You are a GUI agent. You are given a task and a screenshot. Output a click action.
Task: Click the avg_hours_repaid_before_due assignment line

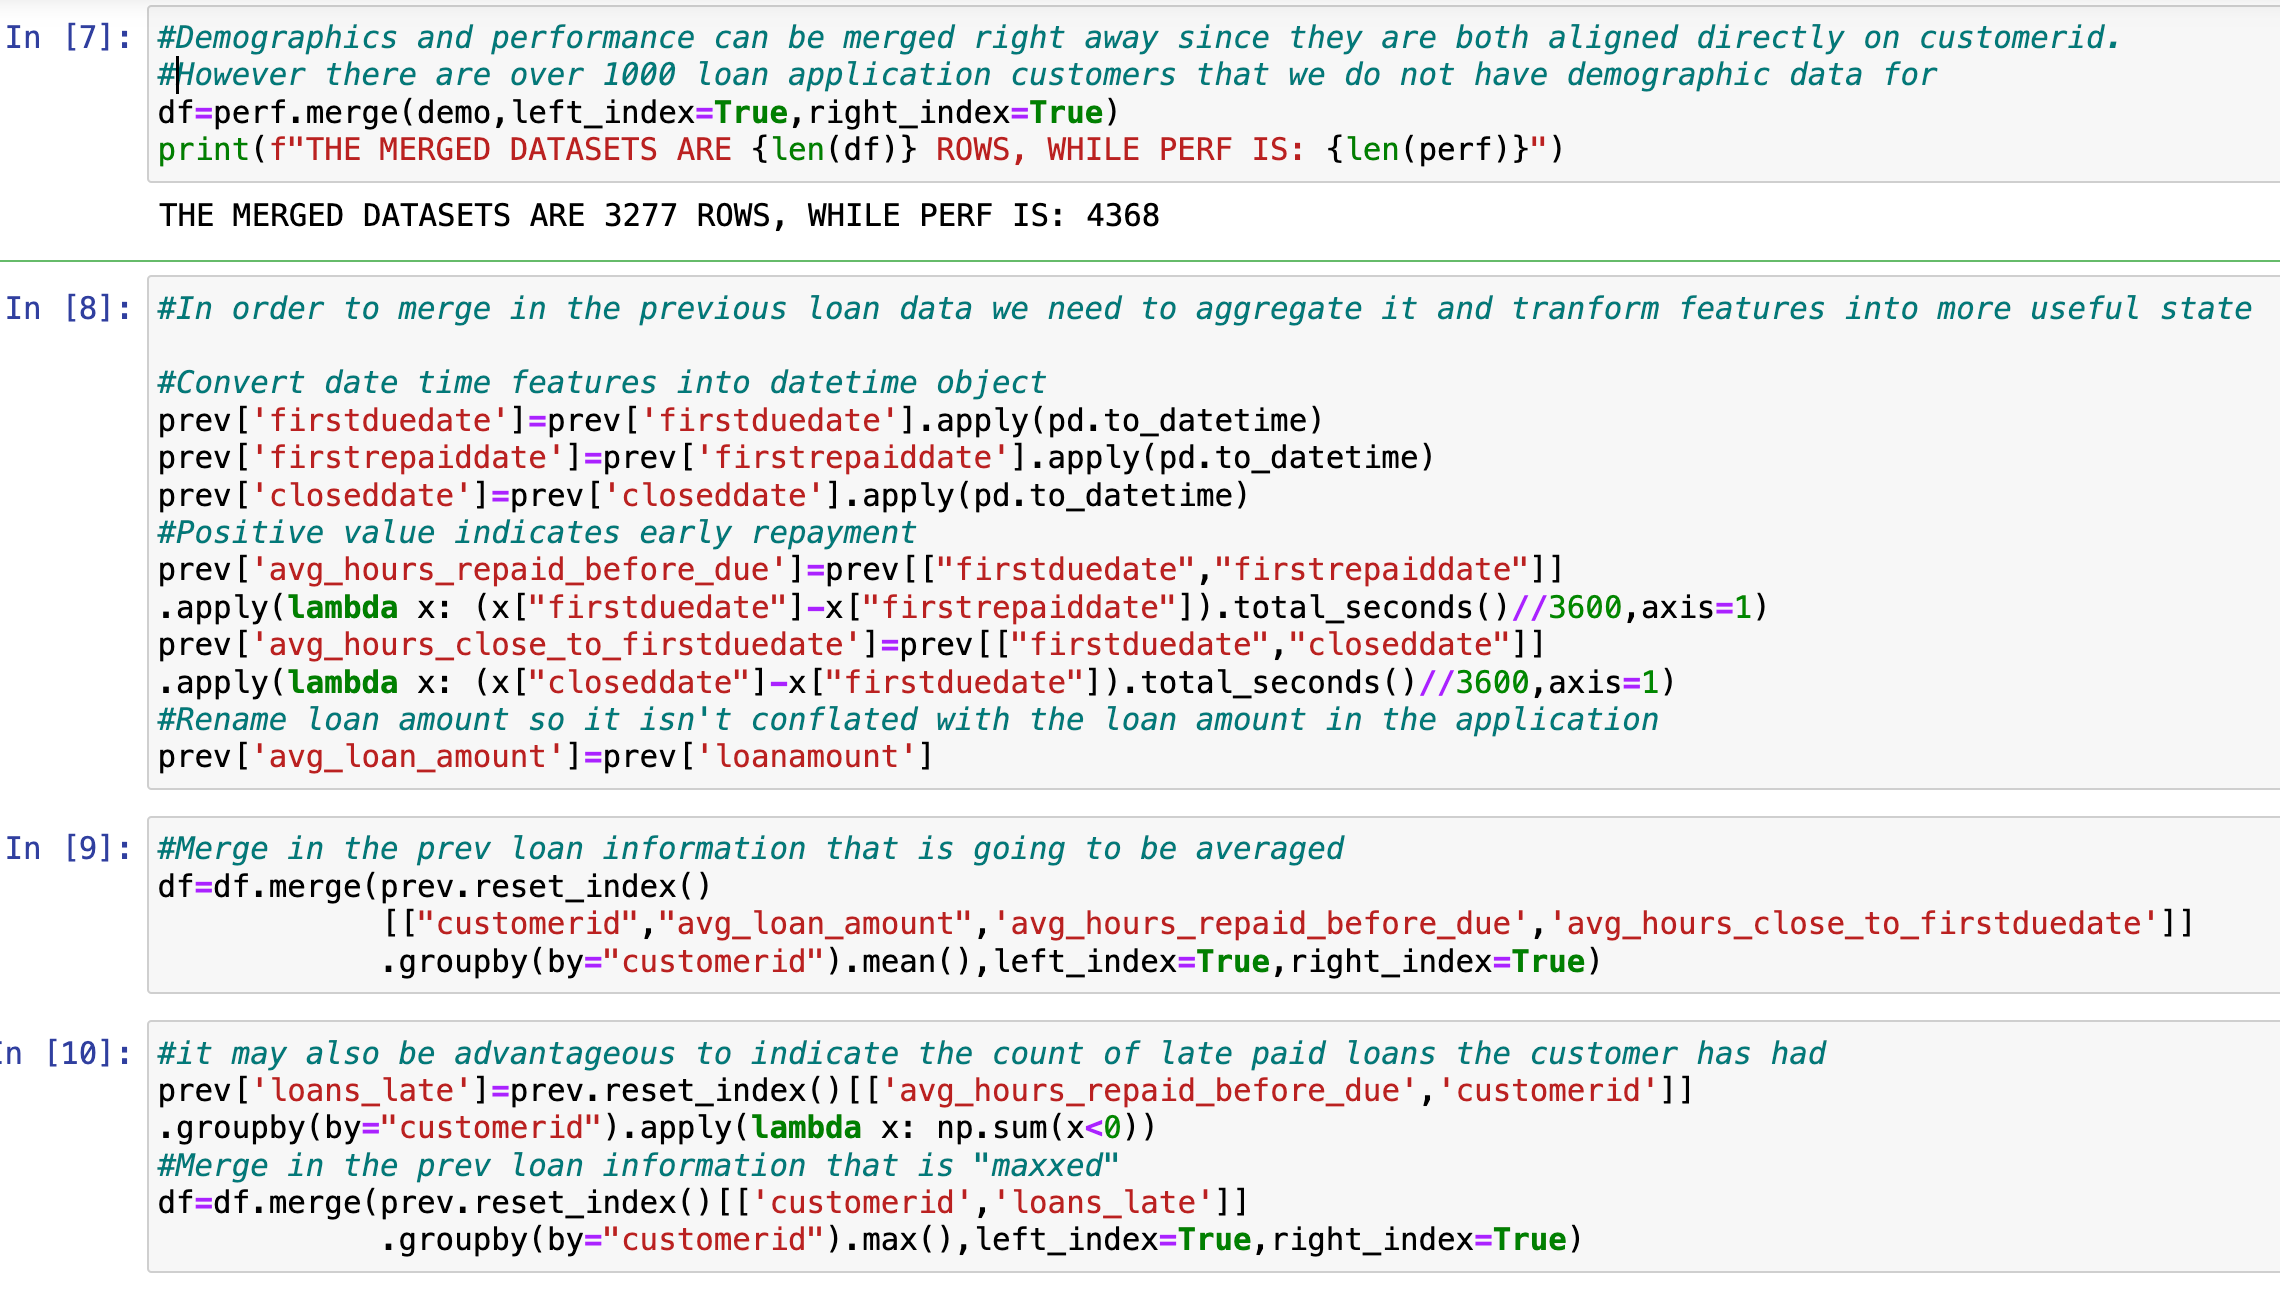860,570
